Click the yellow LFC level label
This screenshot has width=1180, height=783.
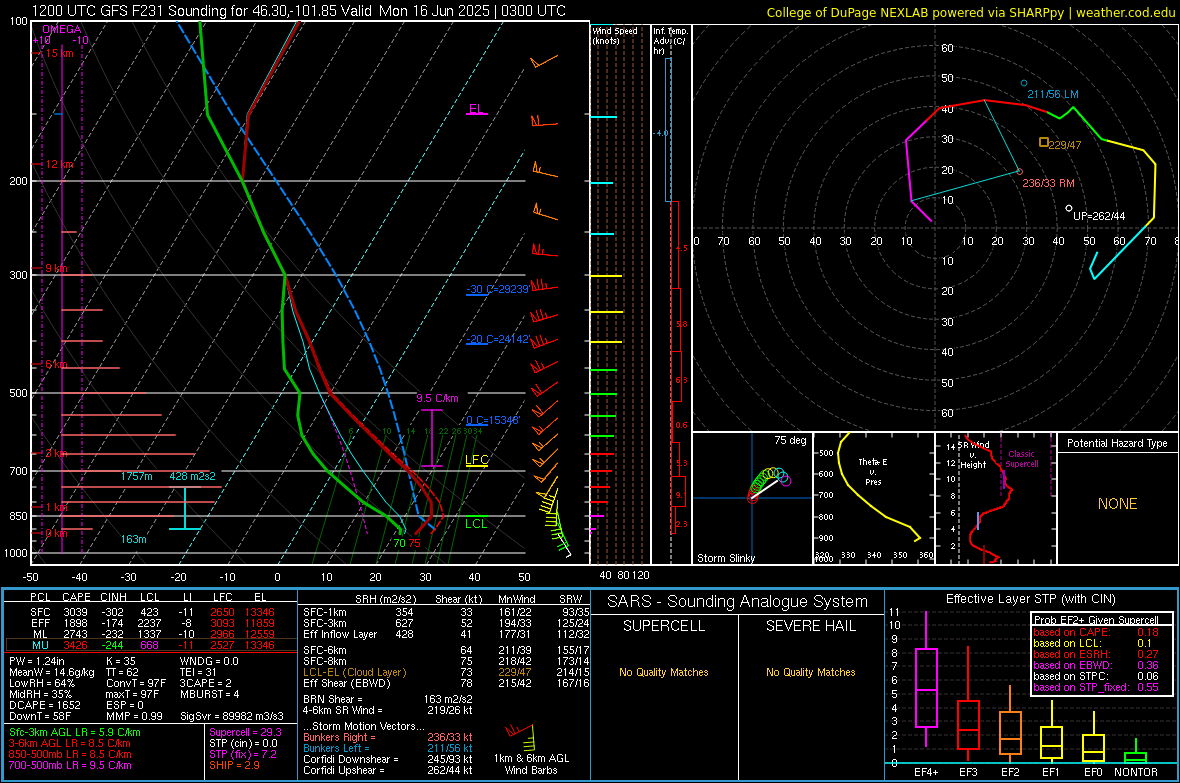click(x=476, y=460)
